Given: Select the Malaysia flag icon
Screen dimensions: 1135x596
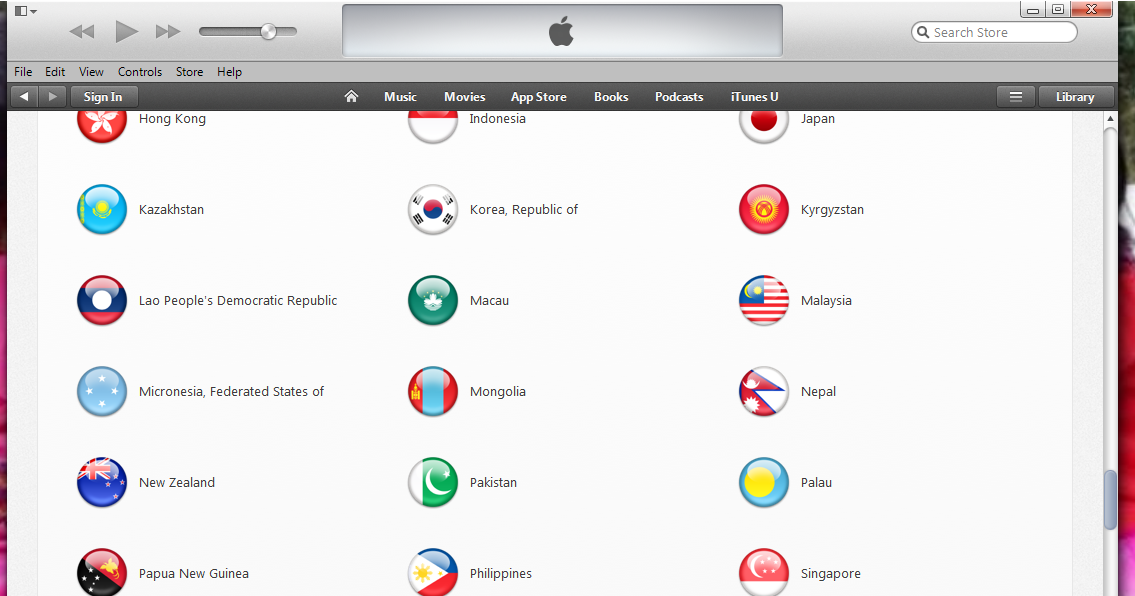Looking at the screenshot, I should pyautogui.click(x=764, y=301).
